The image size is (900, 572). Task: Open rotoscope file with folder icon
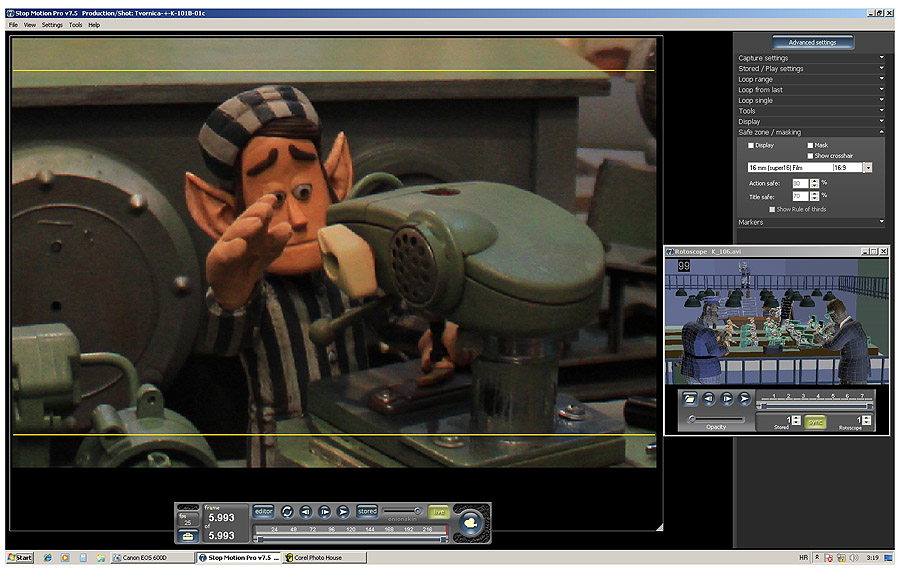(x=689, y=398)
